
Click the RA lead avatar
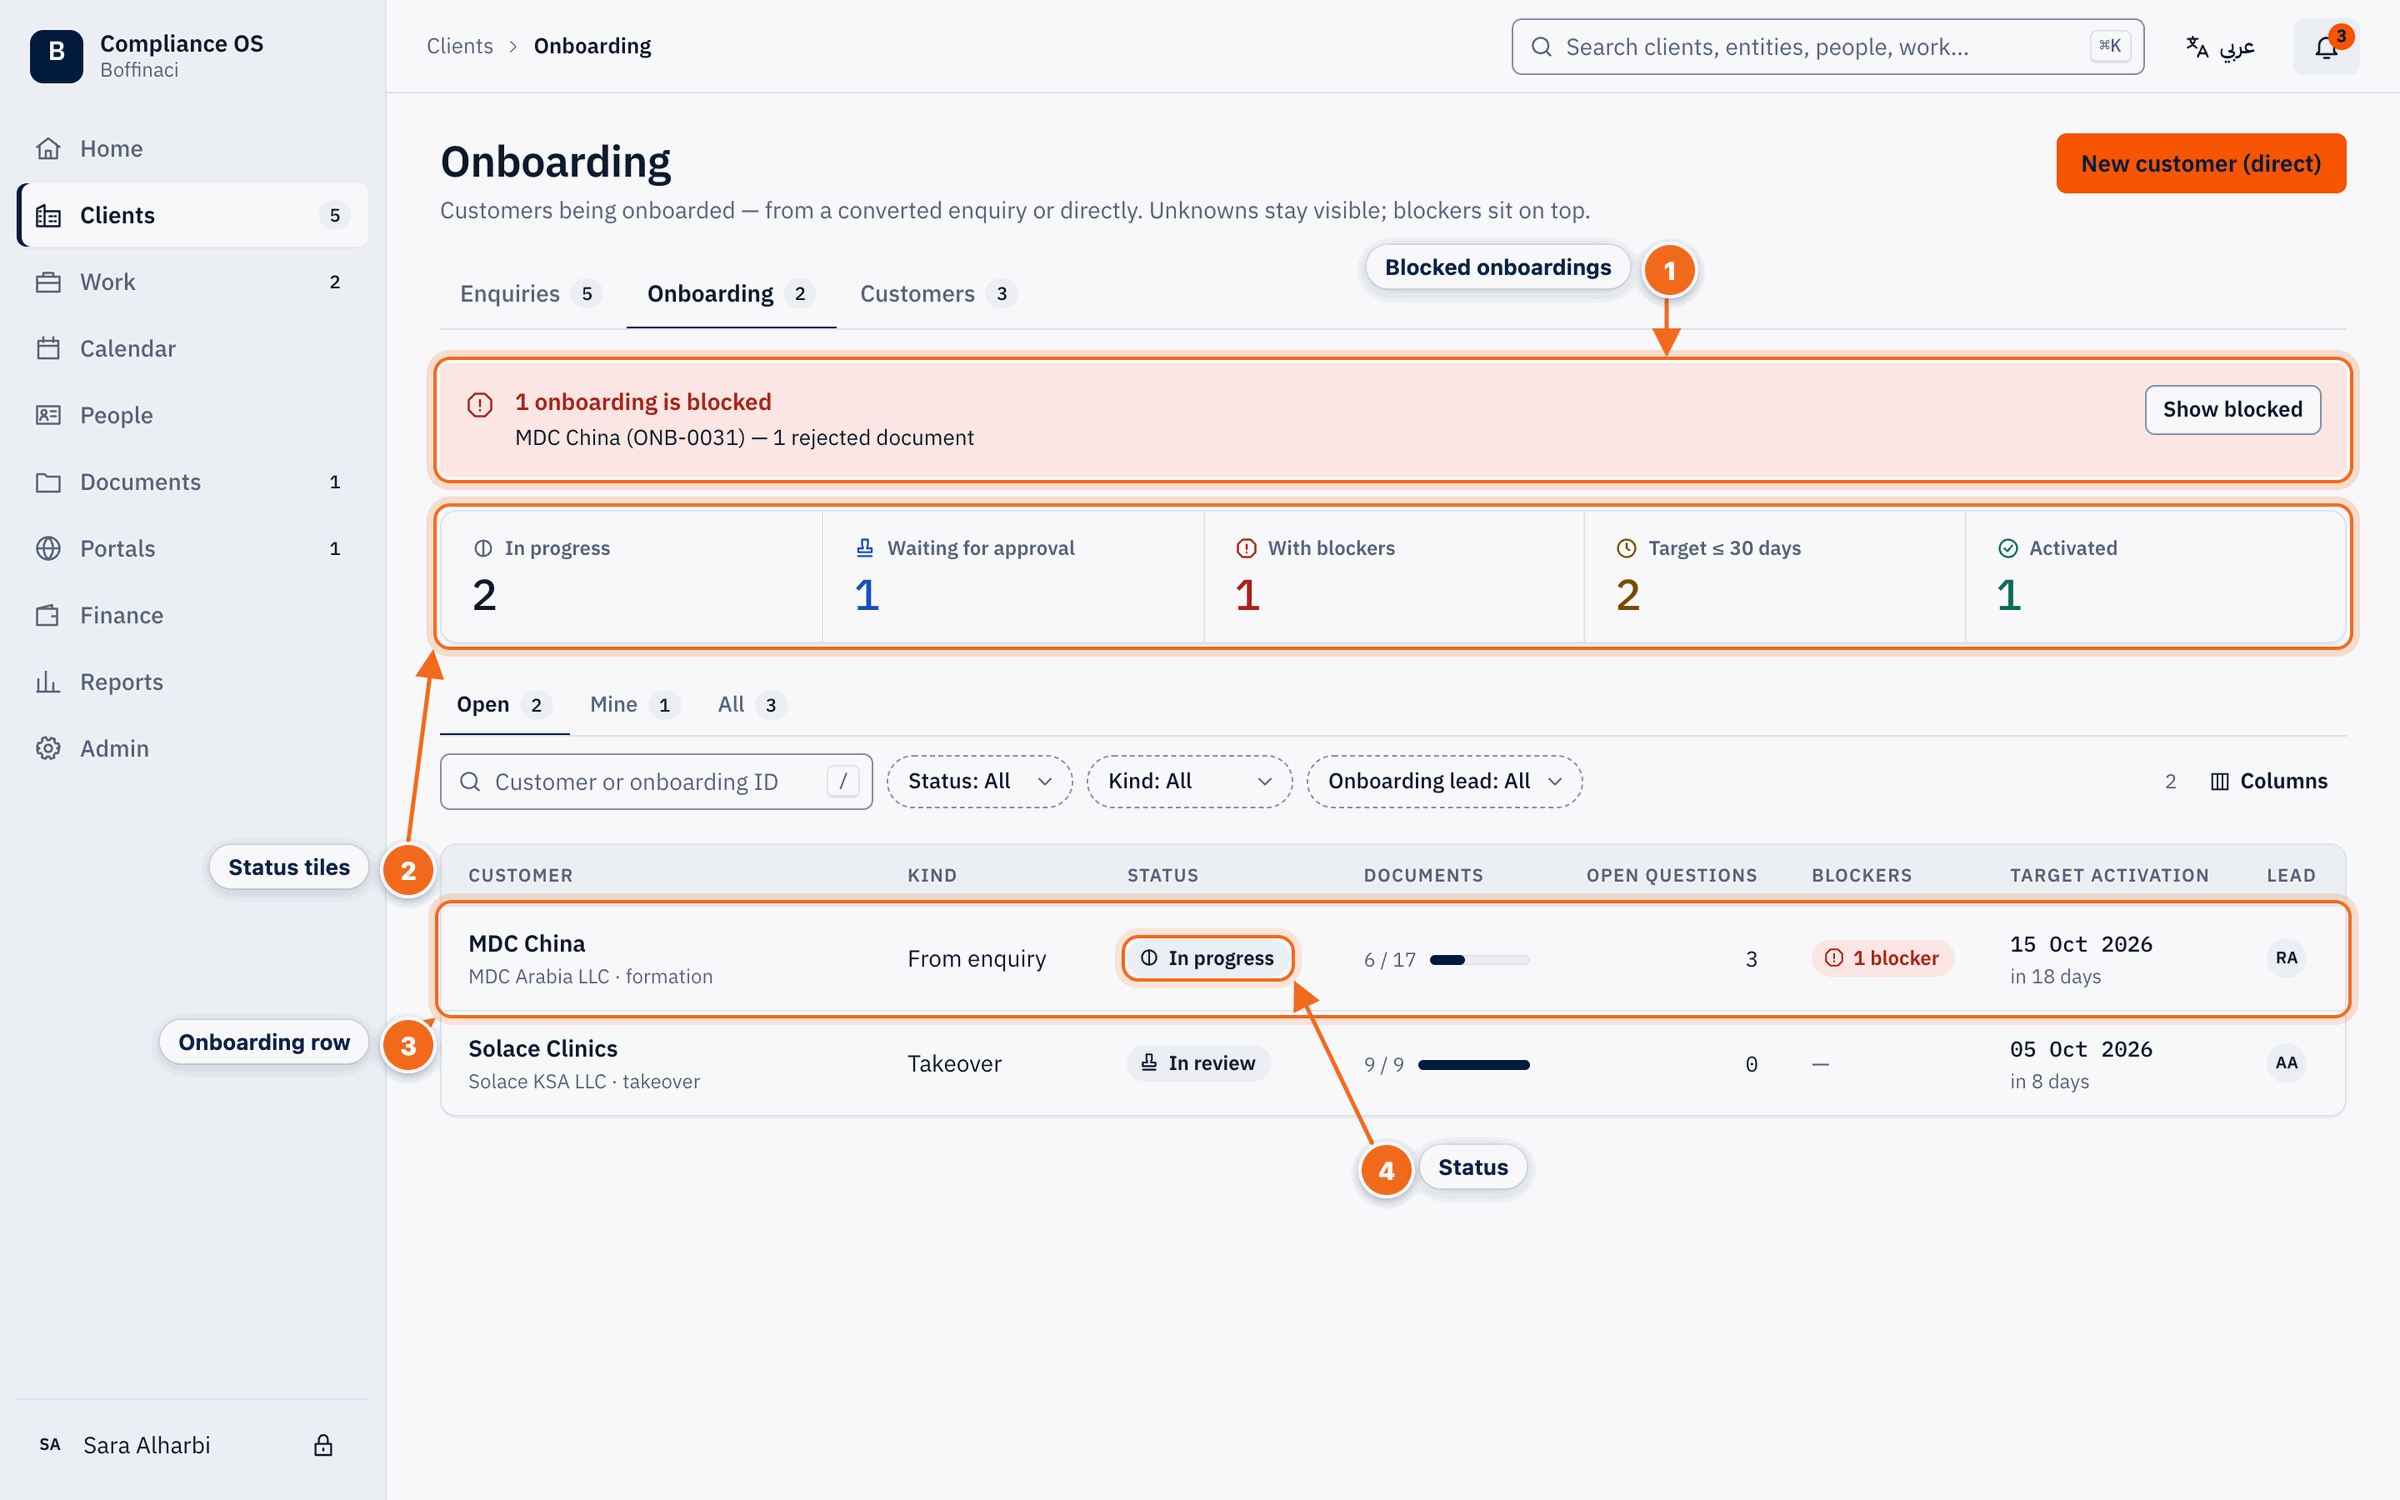pos(2286,958)
